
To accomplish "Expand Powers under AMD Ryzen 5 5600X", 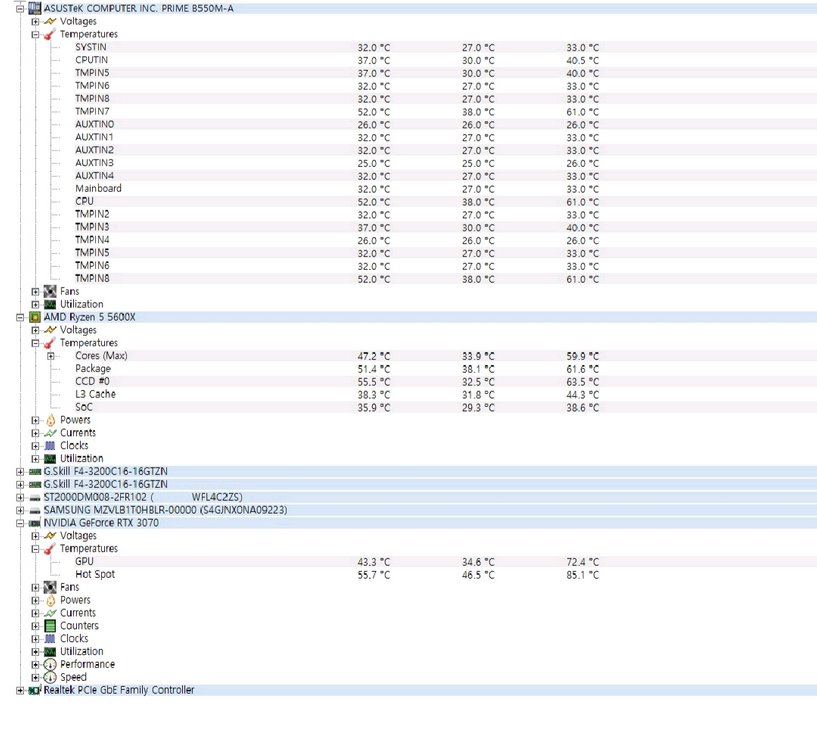I will [35, 421].
